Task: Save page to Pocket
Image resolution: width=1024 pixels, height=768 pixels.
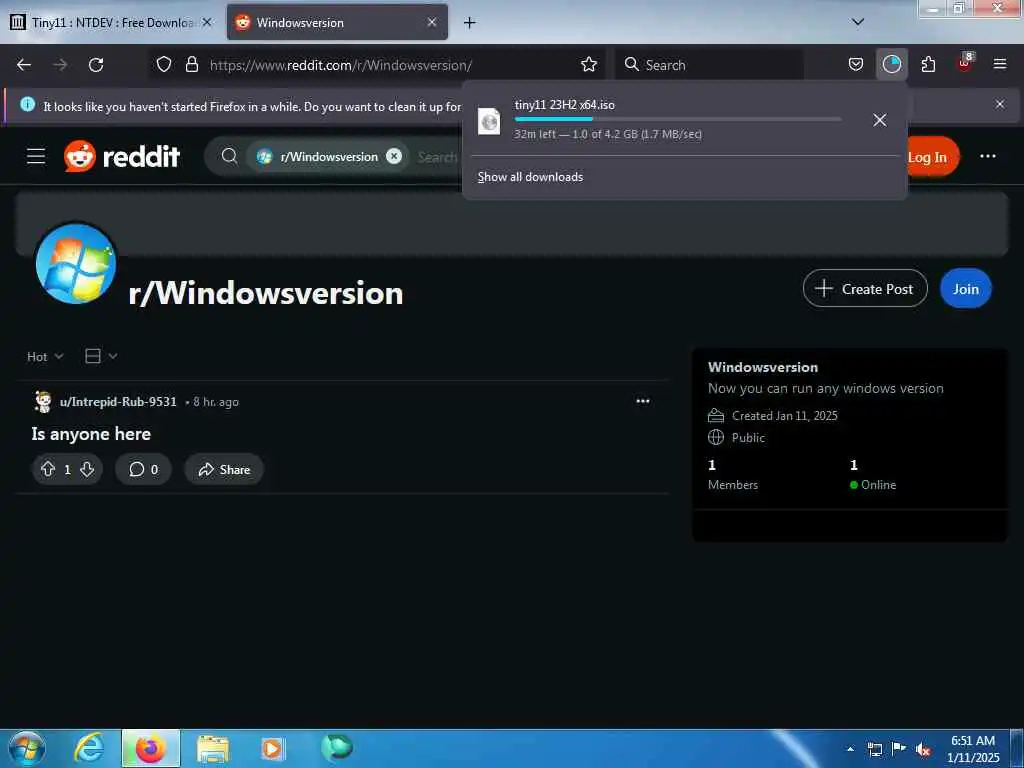Action: pos(856,64)
